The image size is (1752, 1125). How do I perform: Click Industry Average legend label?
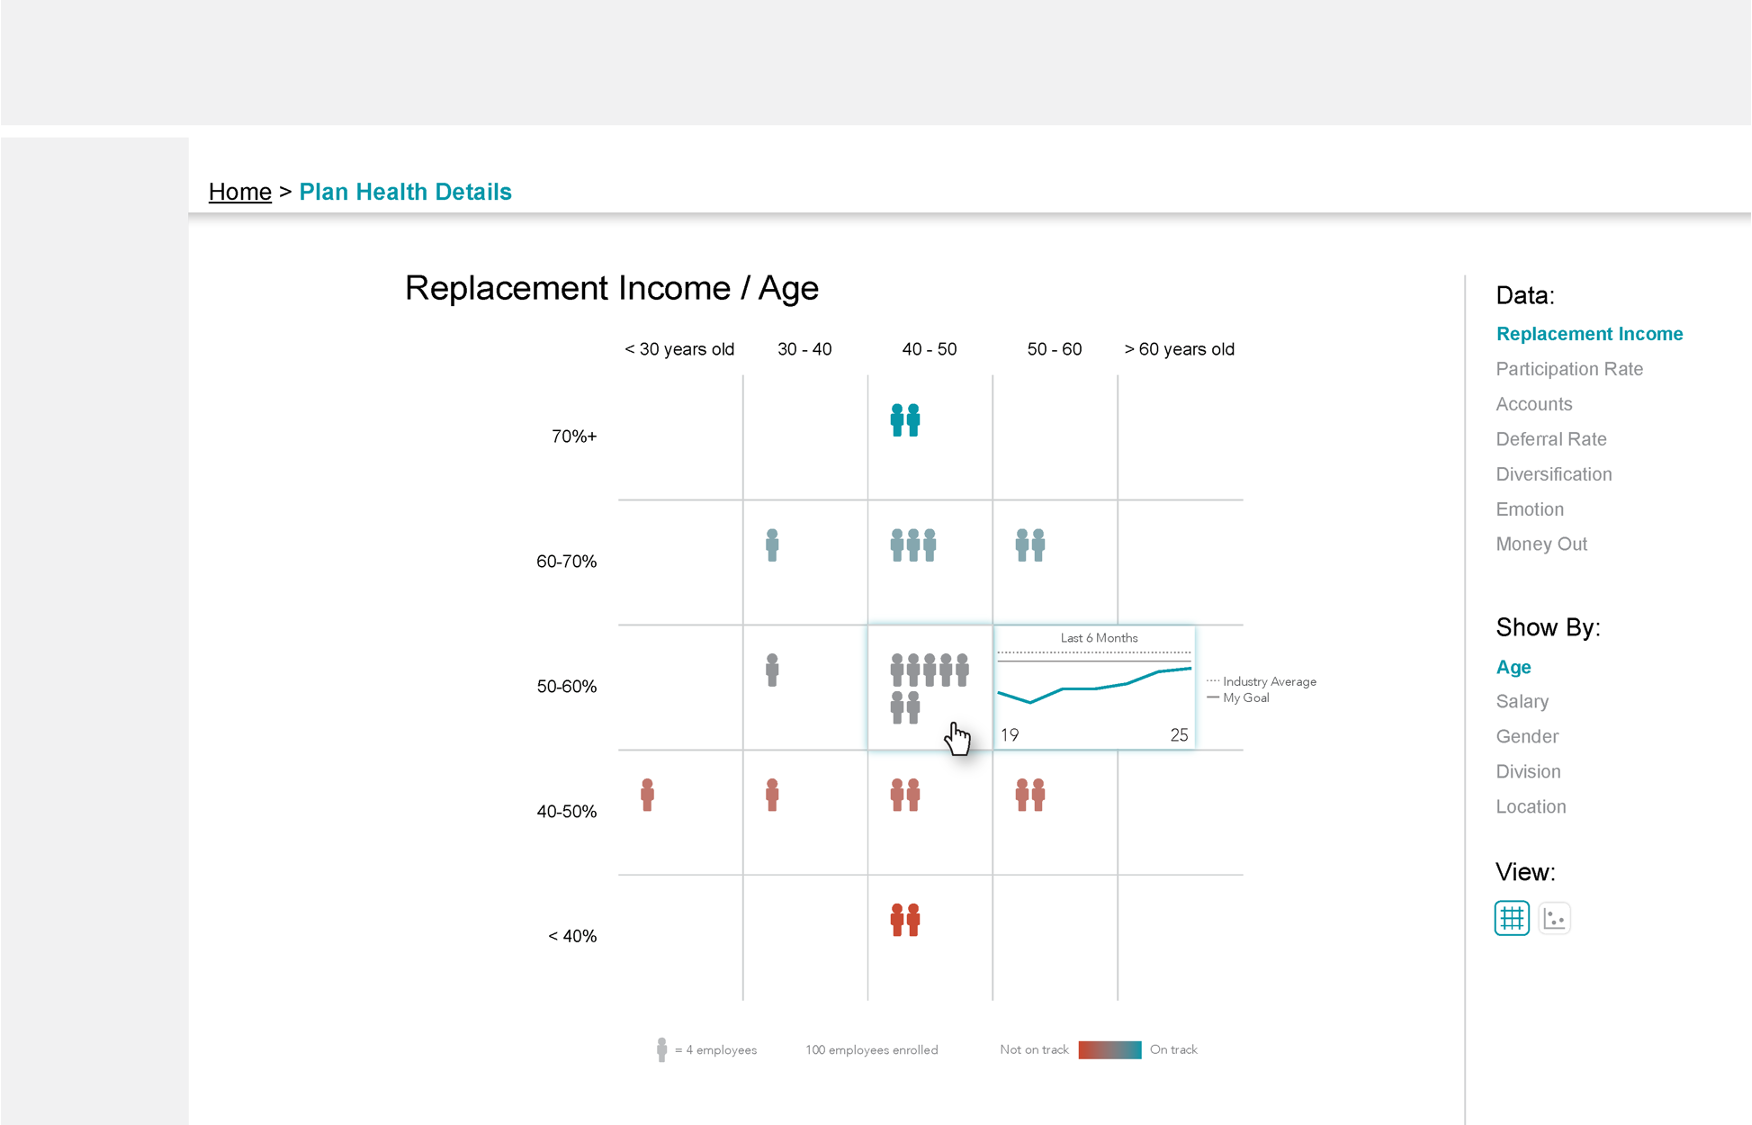[1269, 682]
